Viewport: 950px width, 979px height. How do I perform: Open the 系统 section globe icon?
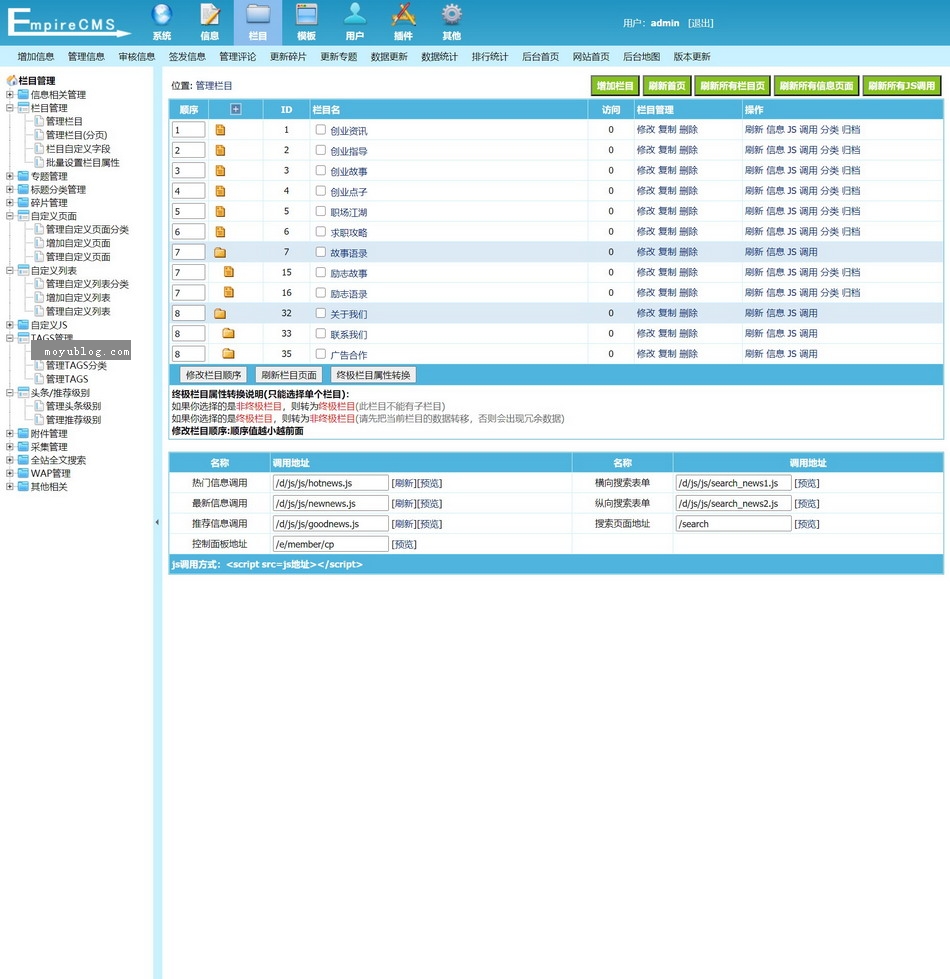pos(162,14)
